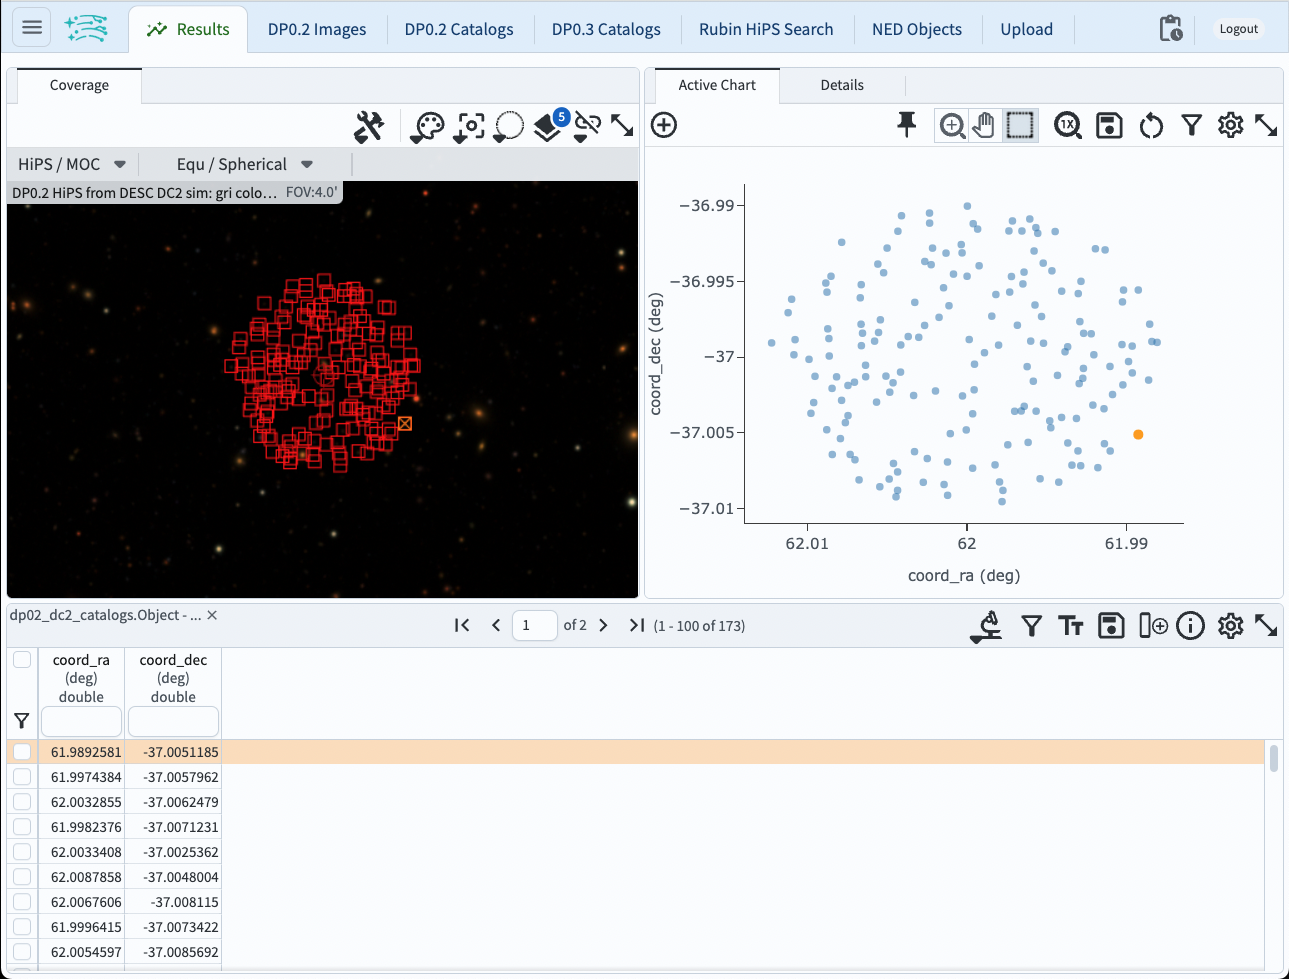
Task: Check the row with coord_ra 62.0067606
Action: coord(22,902)
